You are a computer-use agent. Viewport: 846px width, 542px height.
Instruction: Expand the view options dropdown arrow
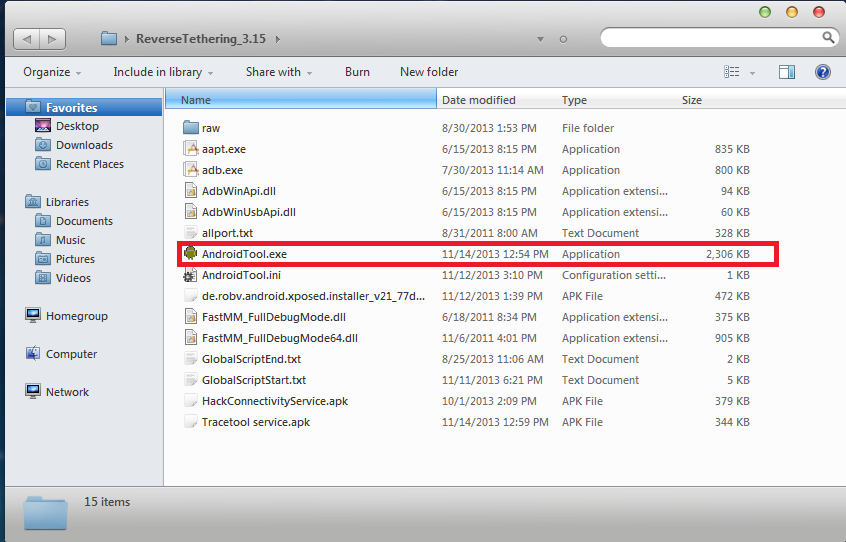coord(752,73)
